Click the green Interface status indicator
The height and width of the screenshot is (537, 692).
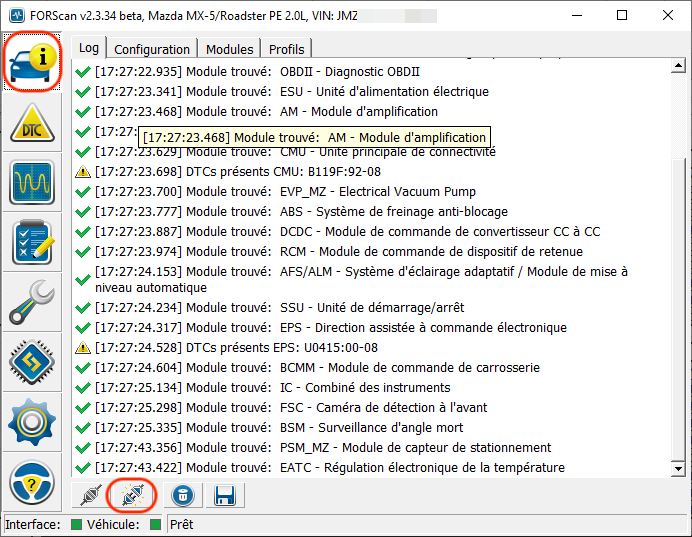pyautogui.click(x=76, y=524)
